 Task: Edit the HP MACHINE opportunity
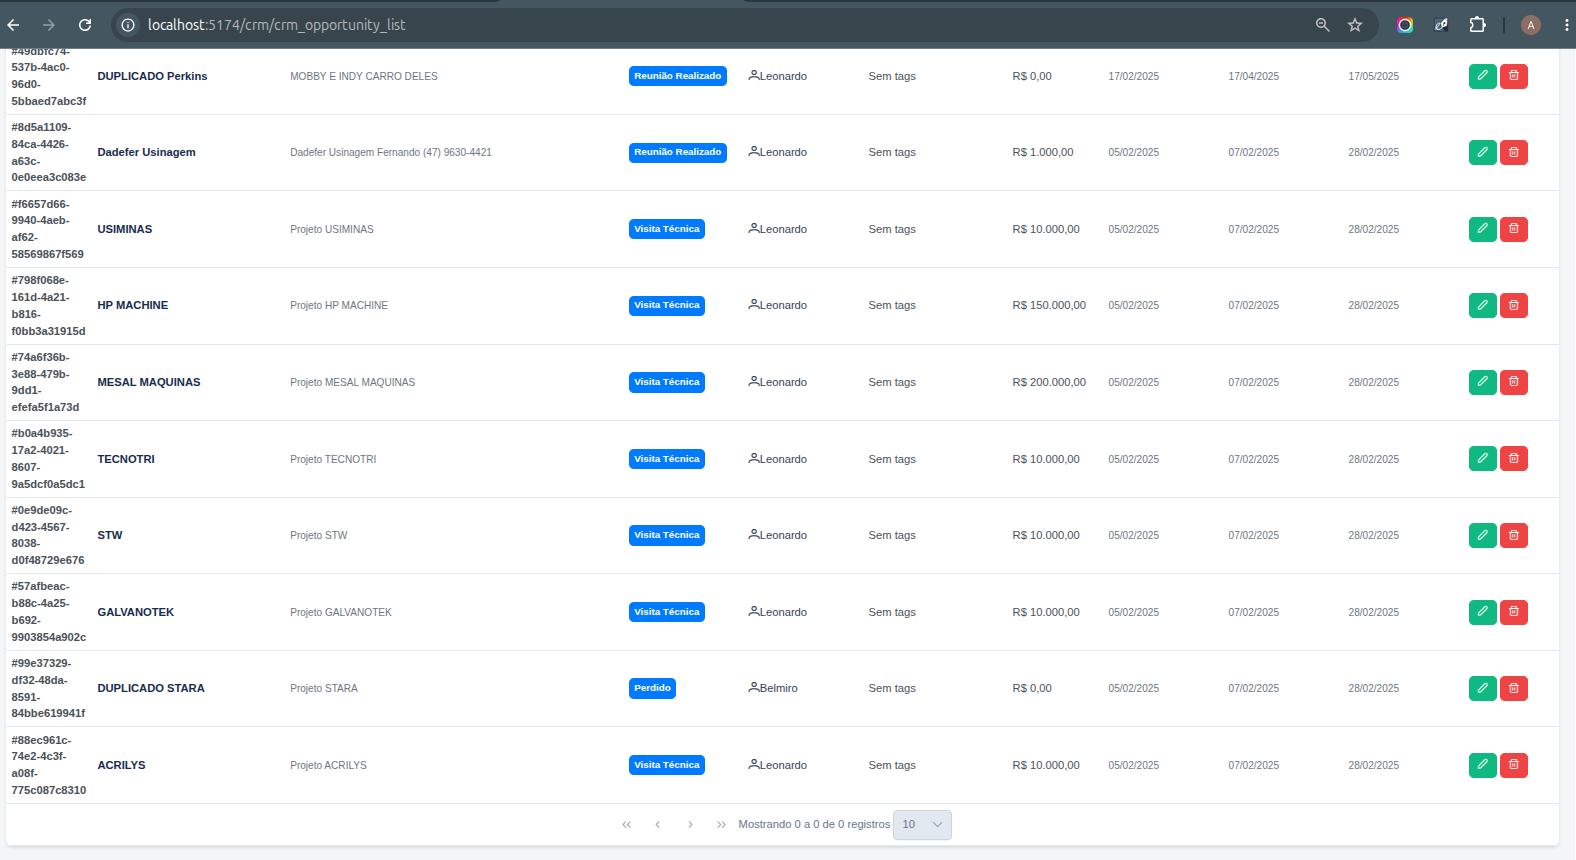point(1482,305)
